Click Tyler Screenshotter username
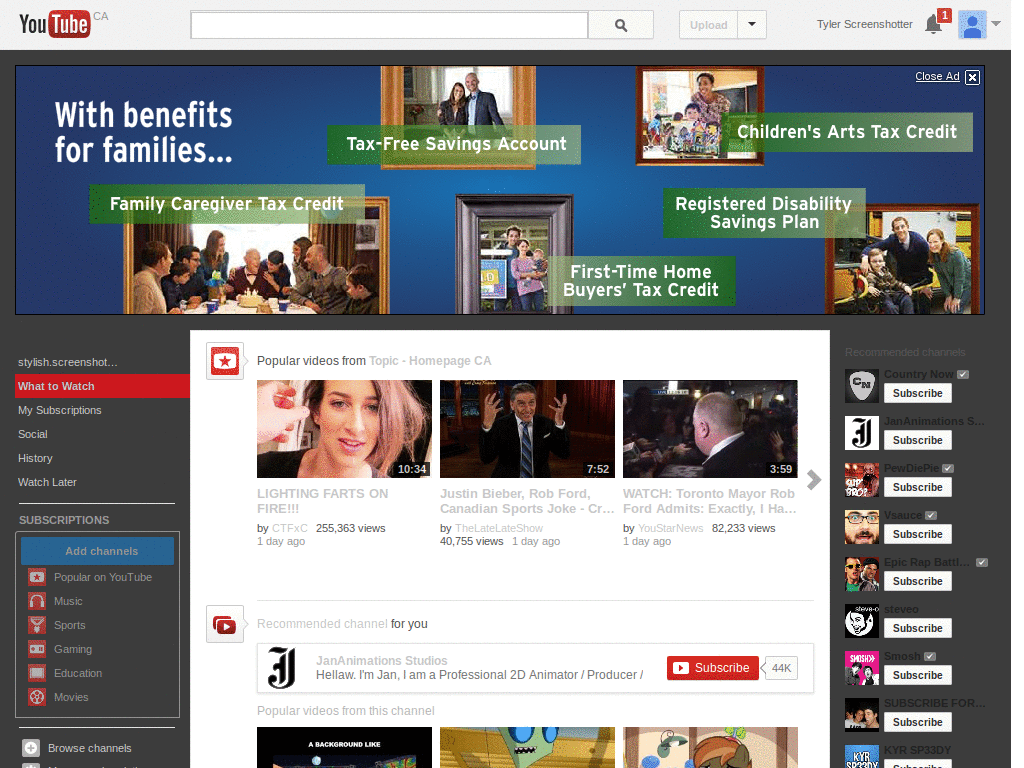The width and height of the screenshot is (1024, 768). point(864,24)
